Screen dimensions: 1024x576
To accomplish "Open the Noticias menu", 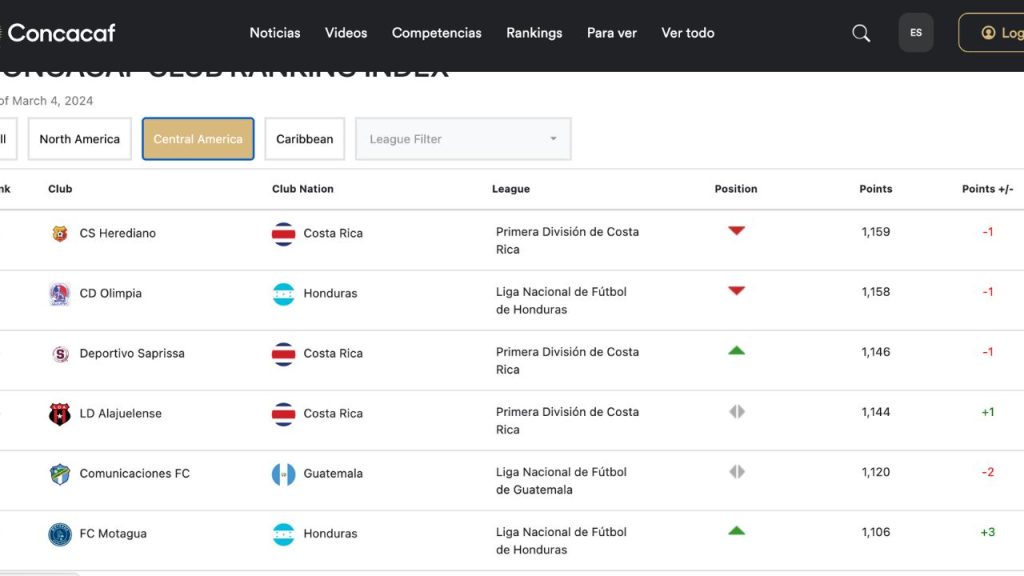I will 275,33.
